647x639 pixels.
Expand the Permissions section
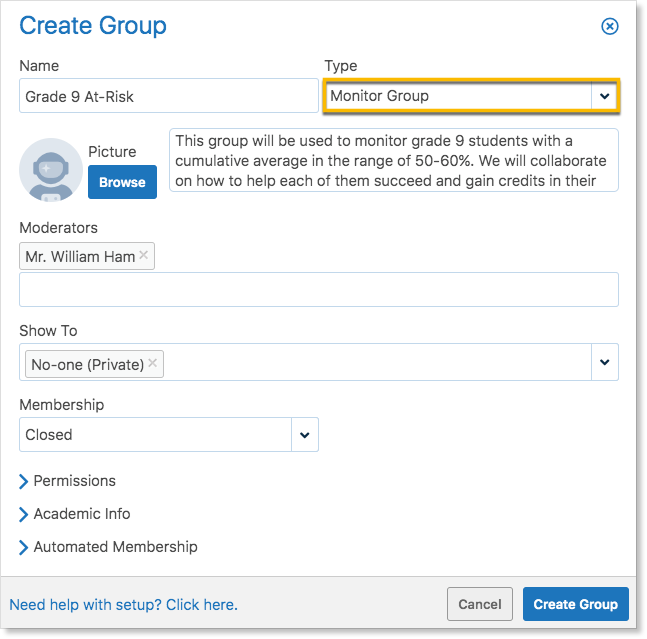coord(67,481)
